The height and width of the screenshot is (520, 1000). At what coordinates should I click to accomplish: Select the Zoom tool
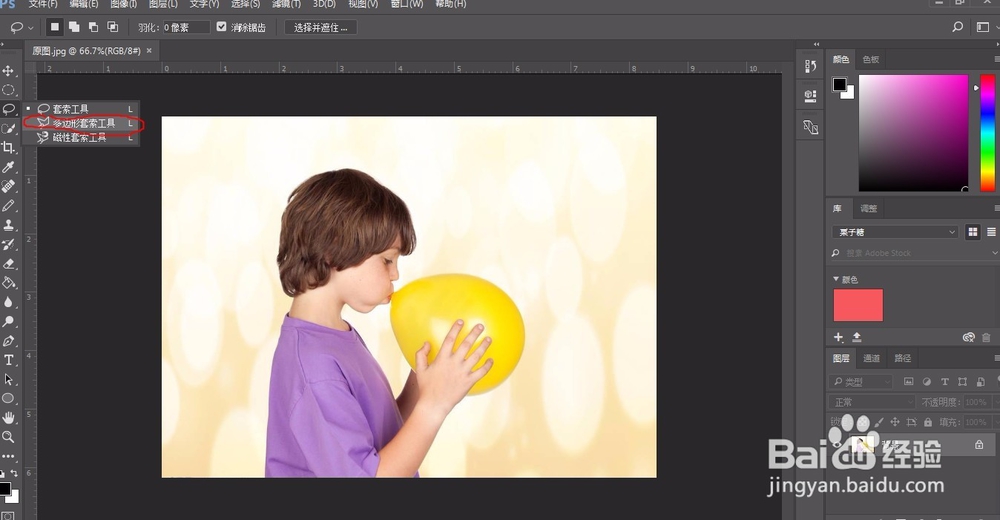tap(8, 437)
